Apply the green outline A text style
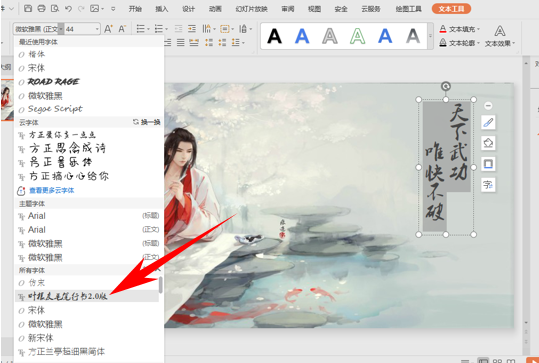This screenshot has height=363, width=539. (x=358, y=36)
